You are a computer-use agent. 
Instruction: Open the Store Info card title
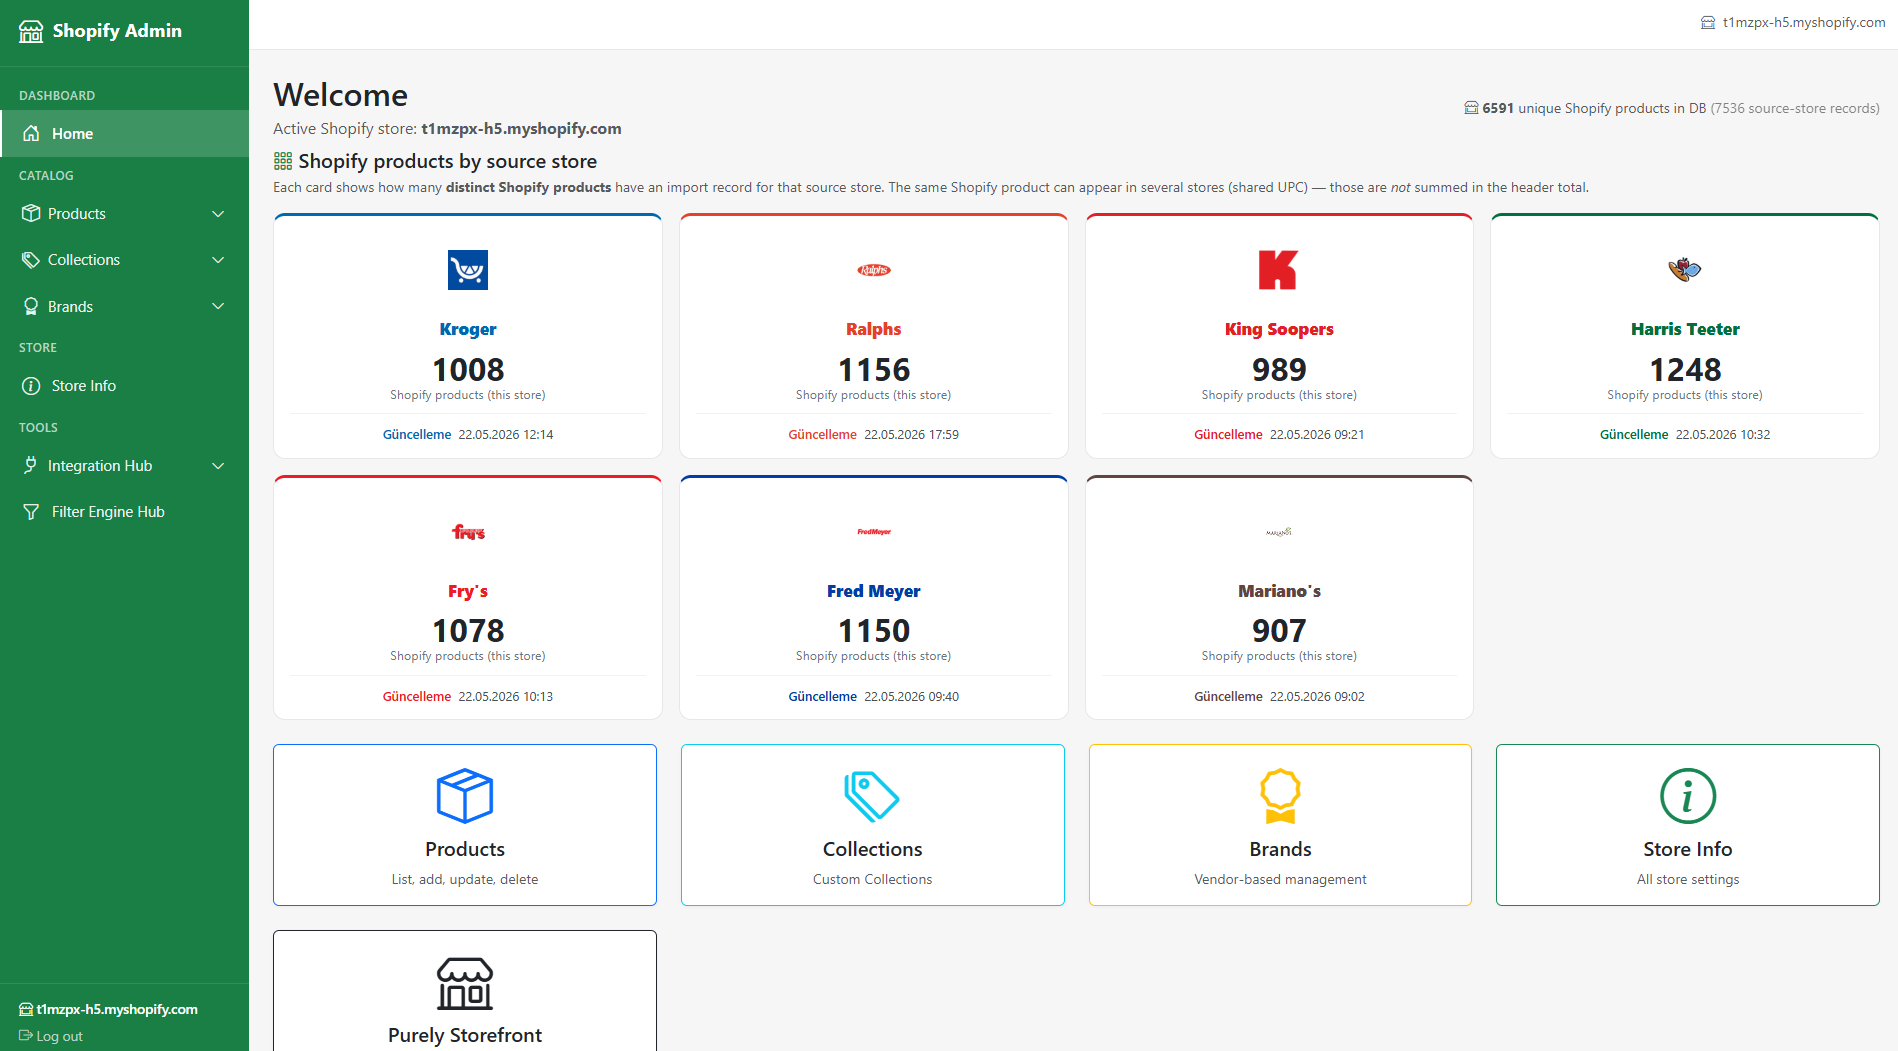tap(1688, 849)
